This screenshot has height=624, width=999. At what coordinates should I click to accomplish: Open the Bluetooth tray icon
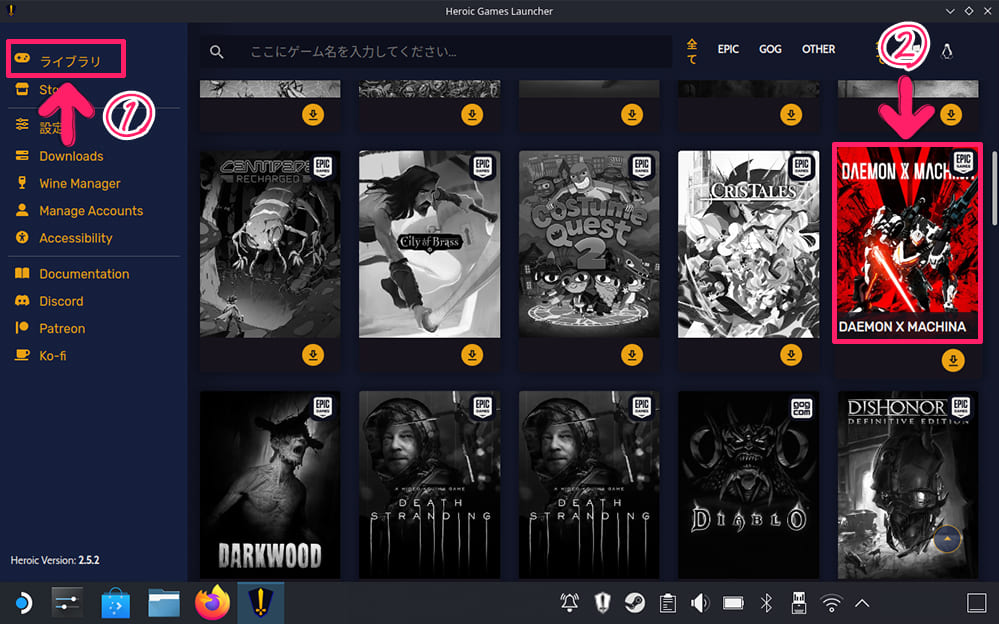tap(766, 603)
